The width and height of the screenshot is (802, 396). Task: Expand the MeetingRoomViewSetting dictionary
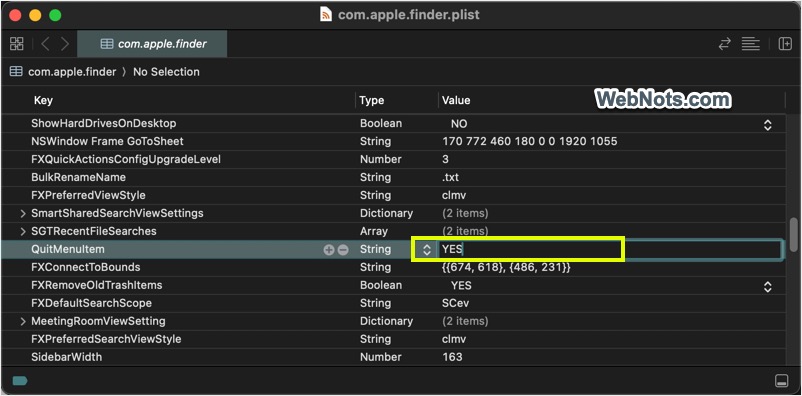click(x=23, y=321)
